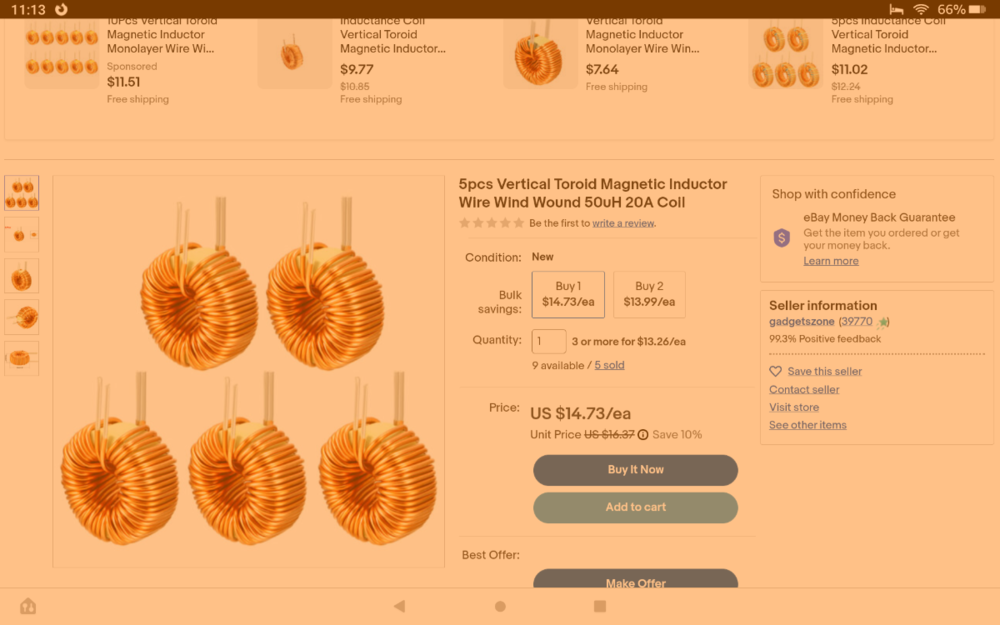
Task: Tap the circle home button at bottom
Action: (x=499, y=605)
